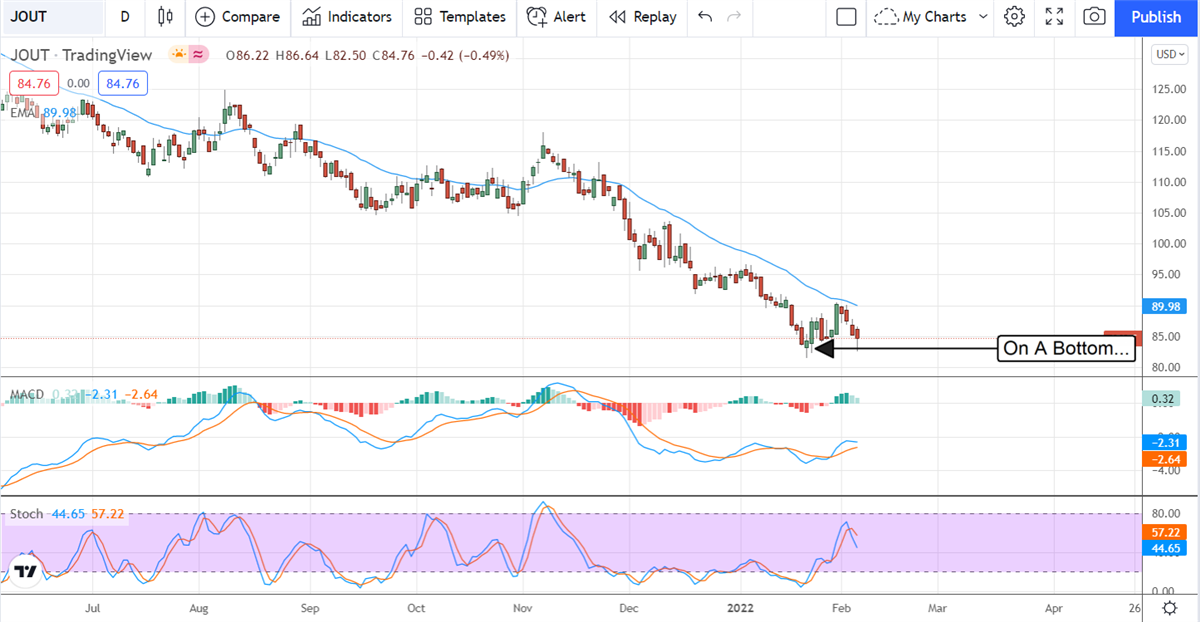The image size is (1200, 622).
Task: Open the Templates menu
Action: (x=459, y=17)
